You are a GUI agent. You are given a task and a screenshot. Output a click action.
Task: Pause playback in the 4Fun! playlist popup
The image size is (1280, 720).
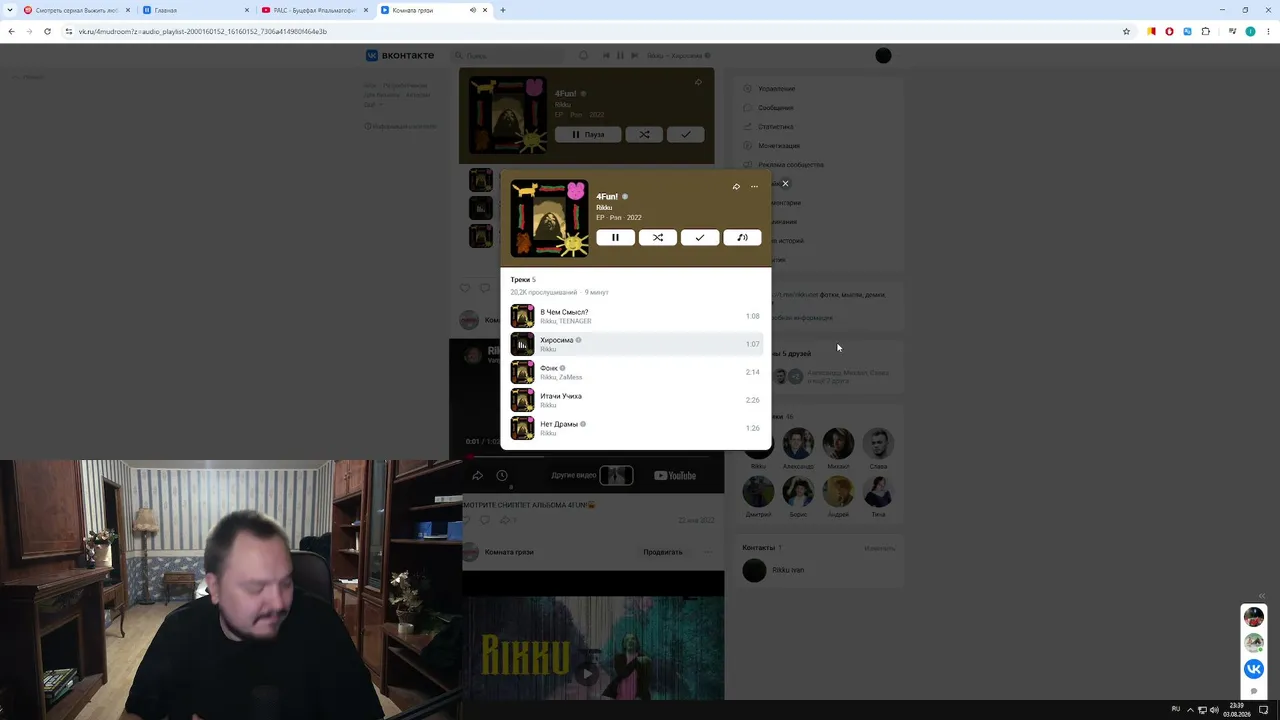pyautogui.click(x=615, y=237)
